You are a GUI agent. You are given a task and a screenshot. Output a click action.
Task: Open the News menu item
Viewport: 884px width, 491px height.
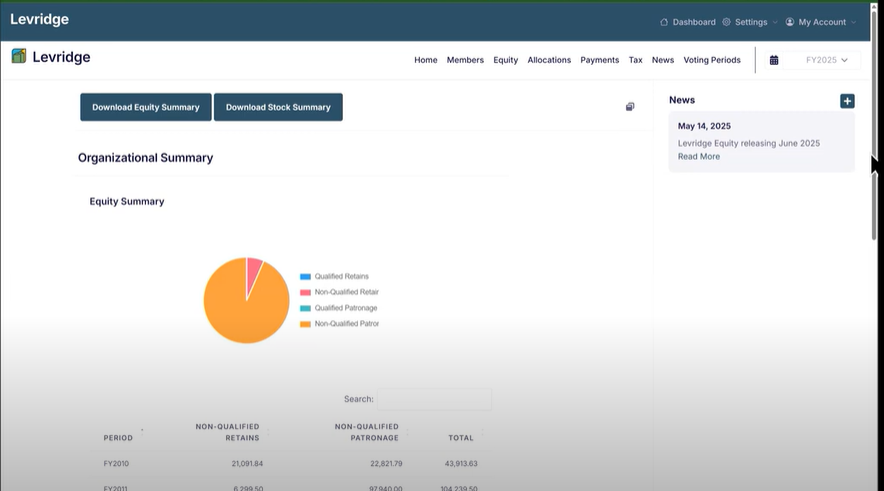(662, 60)
